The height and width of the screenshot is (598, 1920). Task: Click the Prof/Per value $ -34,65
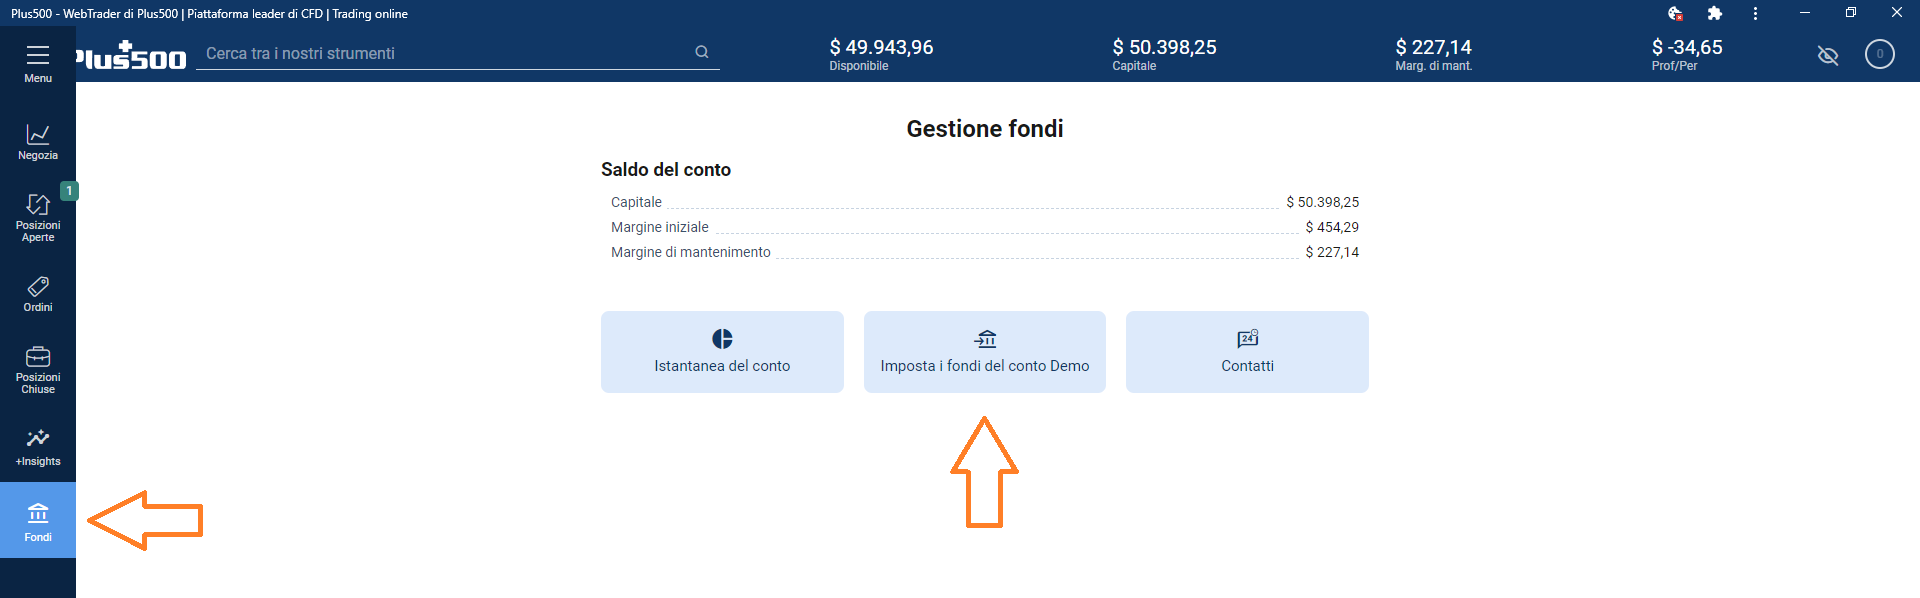(x=1687, y=47)
